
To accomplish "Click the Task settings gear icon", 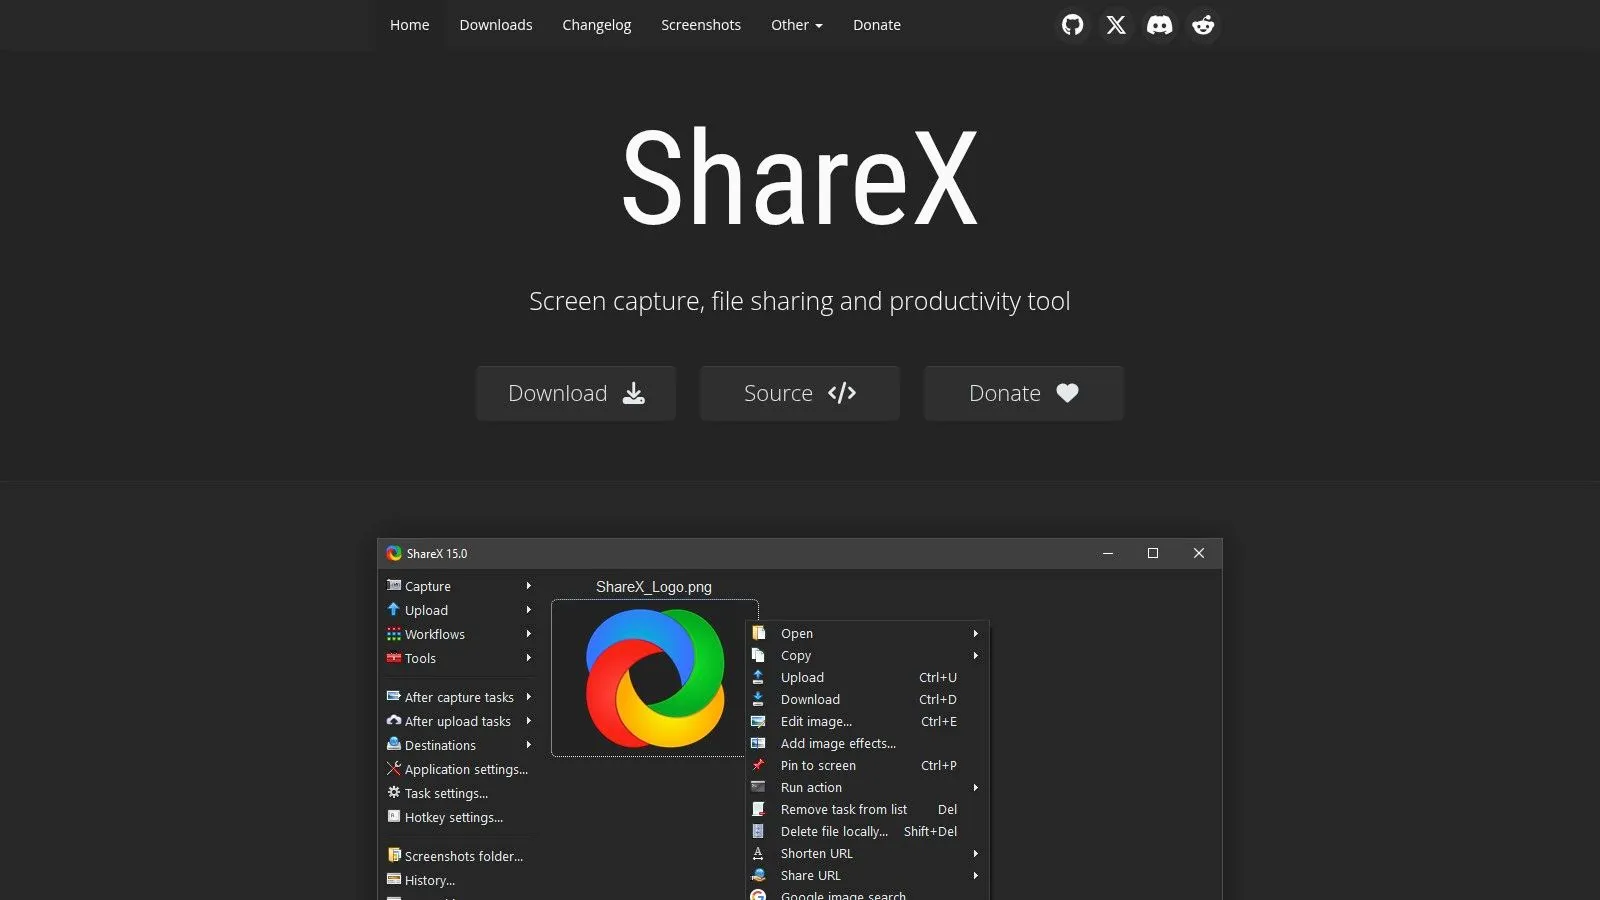I will click(x=394, y=793).
